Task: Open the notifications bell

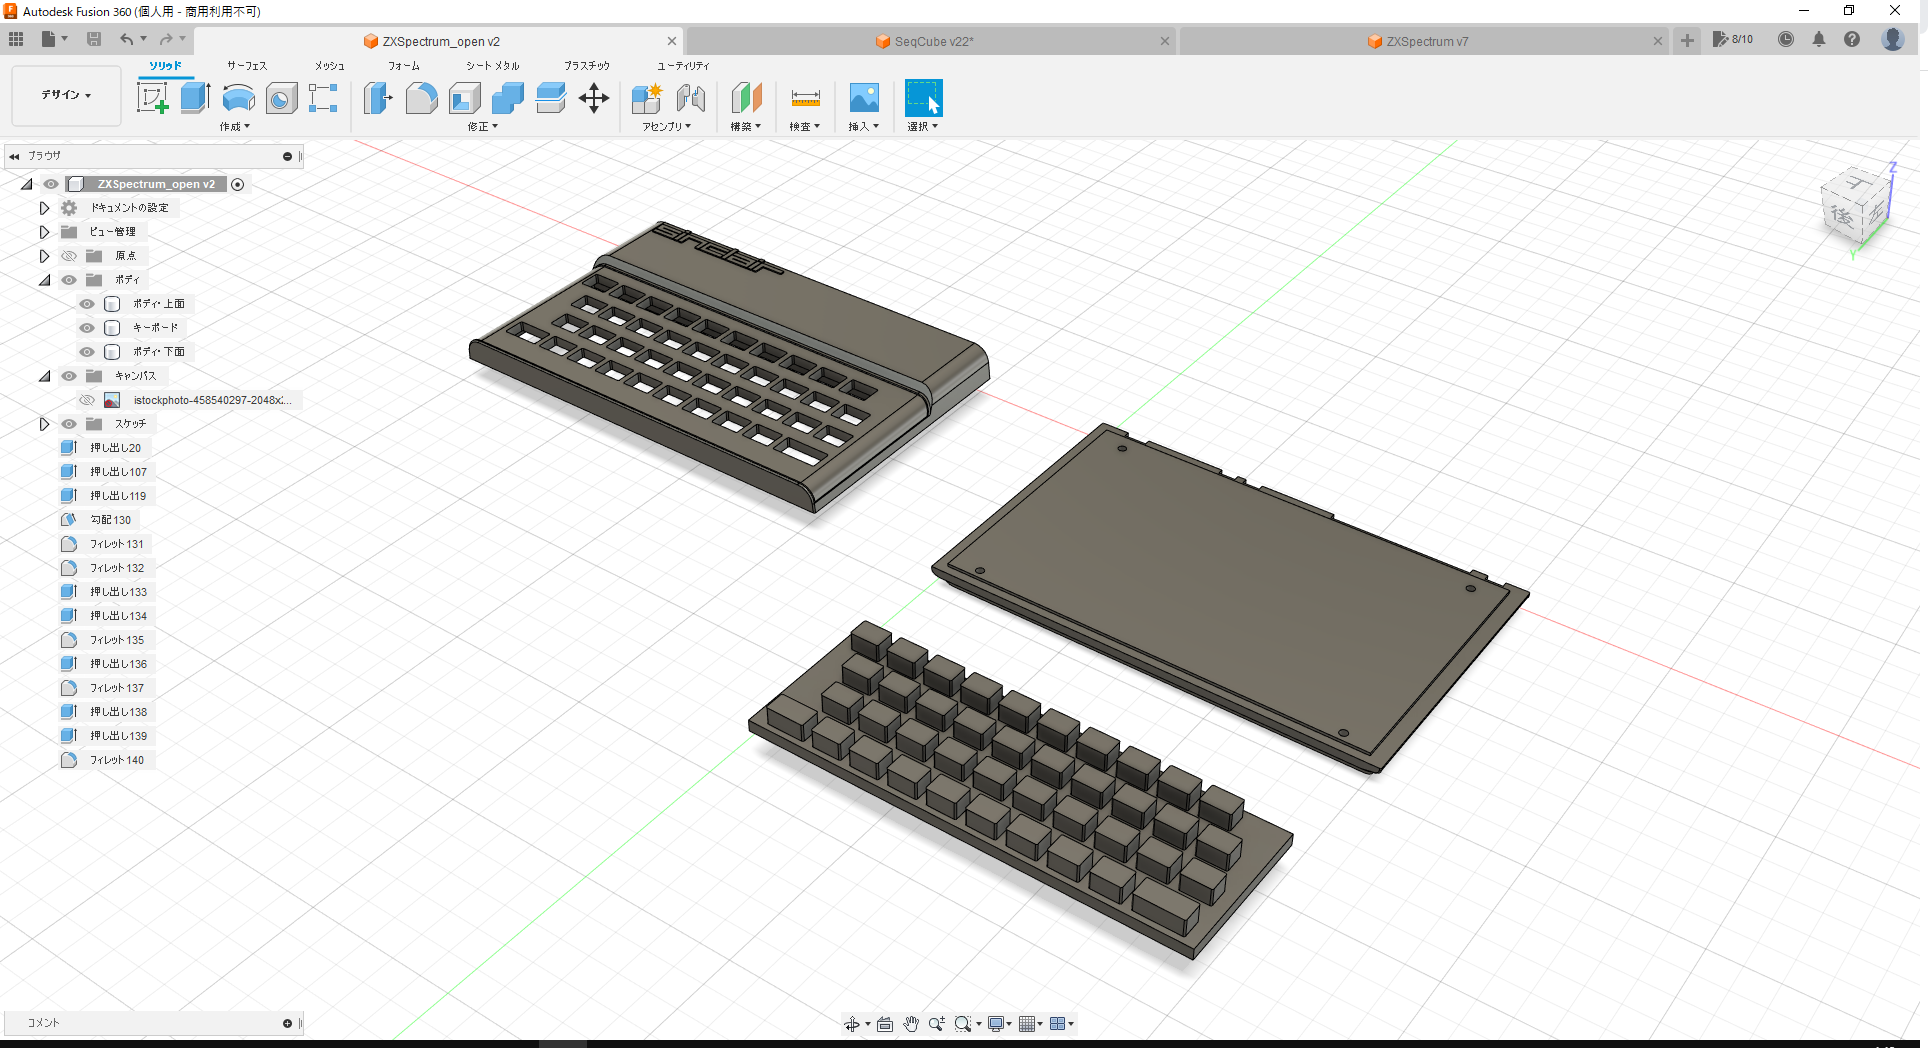Action: coord(1819,40)
